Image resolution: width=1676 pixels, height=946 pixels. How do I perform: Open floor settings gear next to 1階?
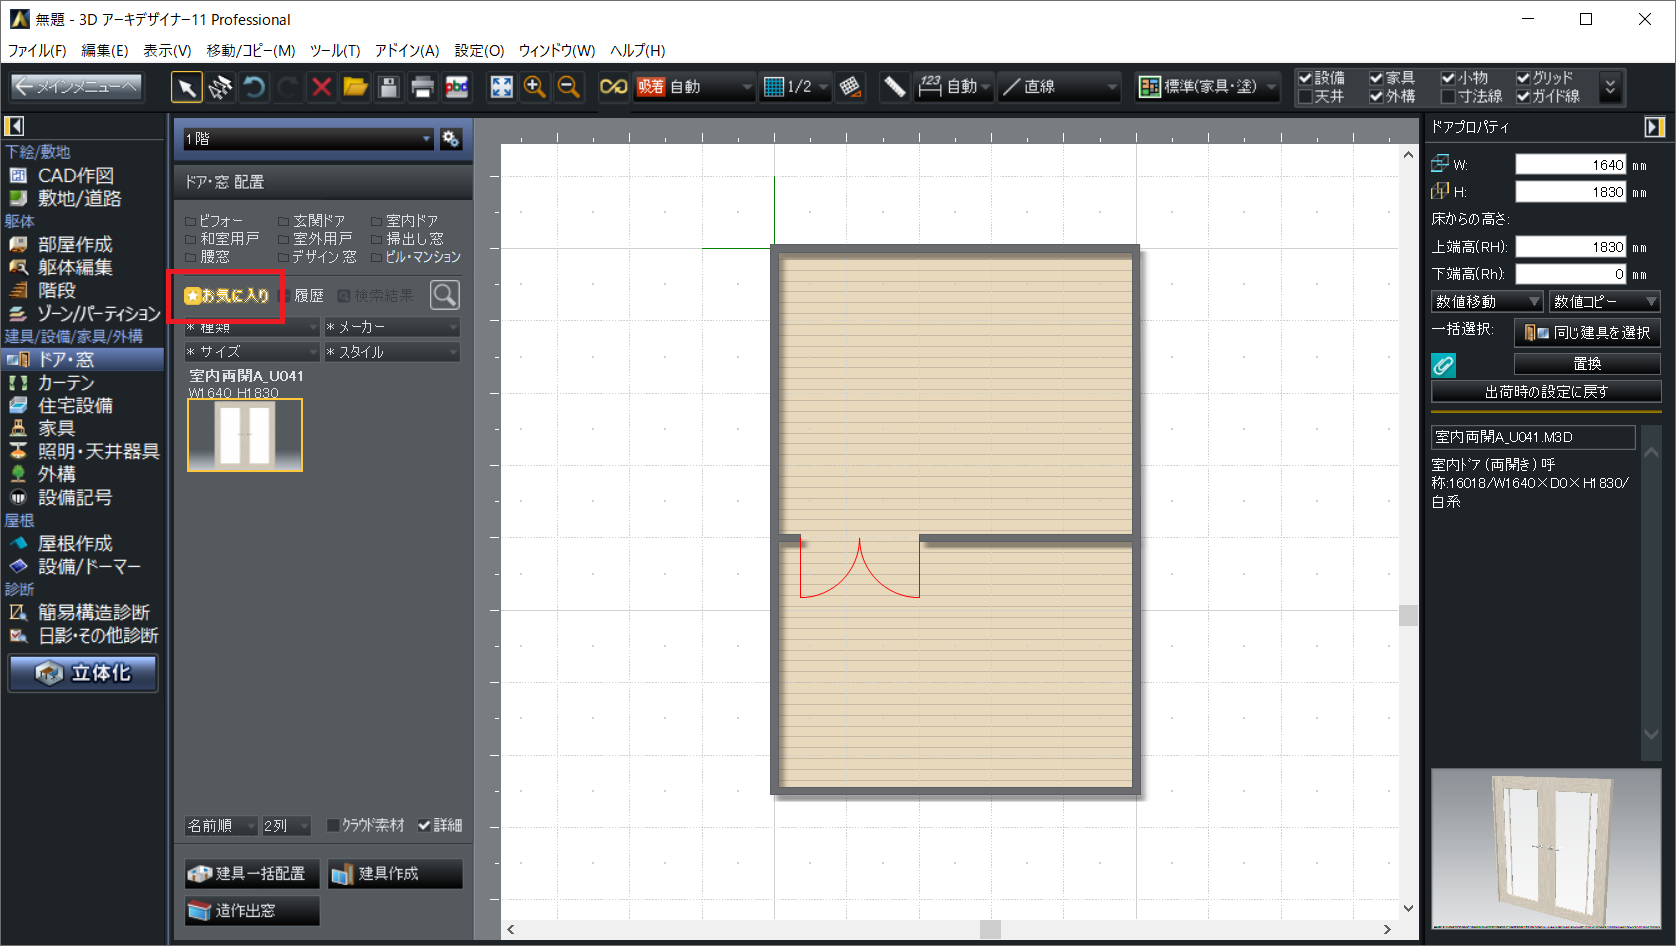pyautogui.click(x=451, y=139)
